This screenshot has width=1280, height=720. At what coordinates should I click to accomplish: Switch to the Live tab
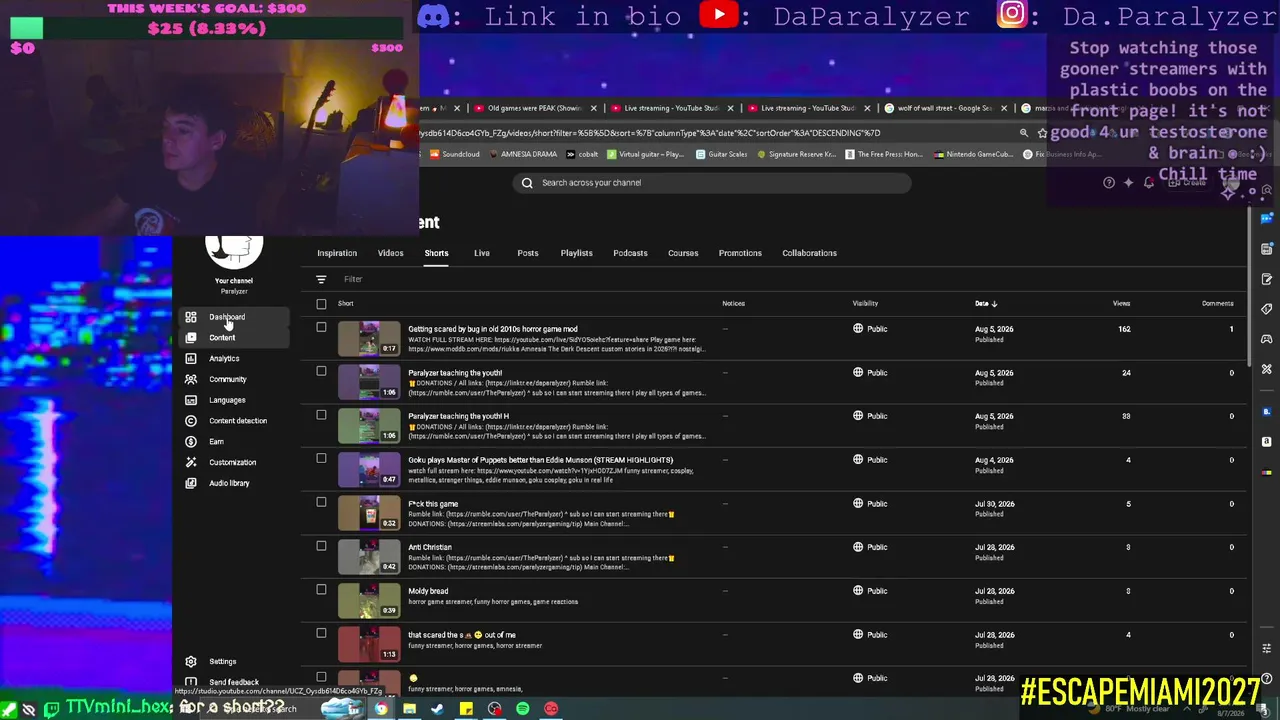[481, 253]
